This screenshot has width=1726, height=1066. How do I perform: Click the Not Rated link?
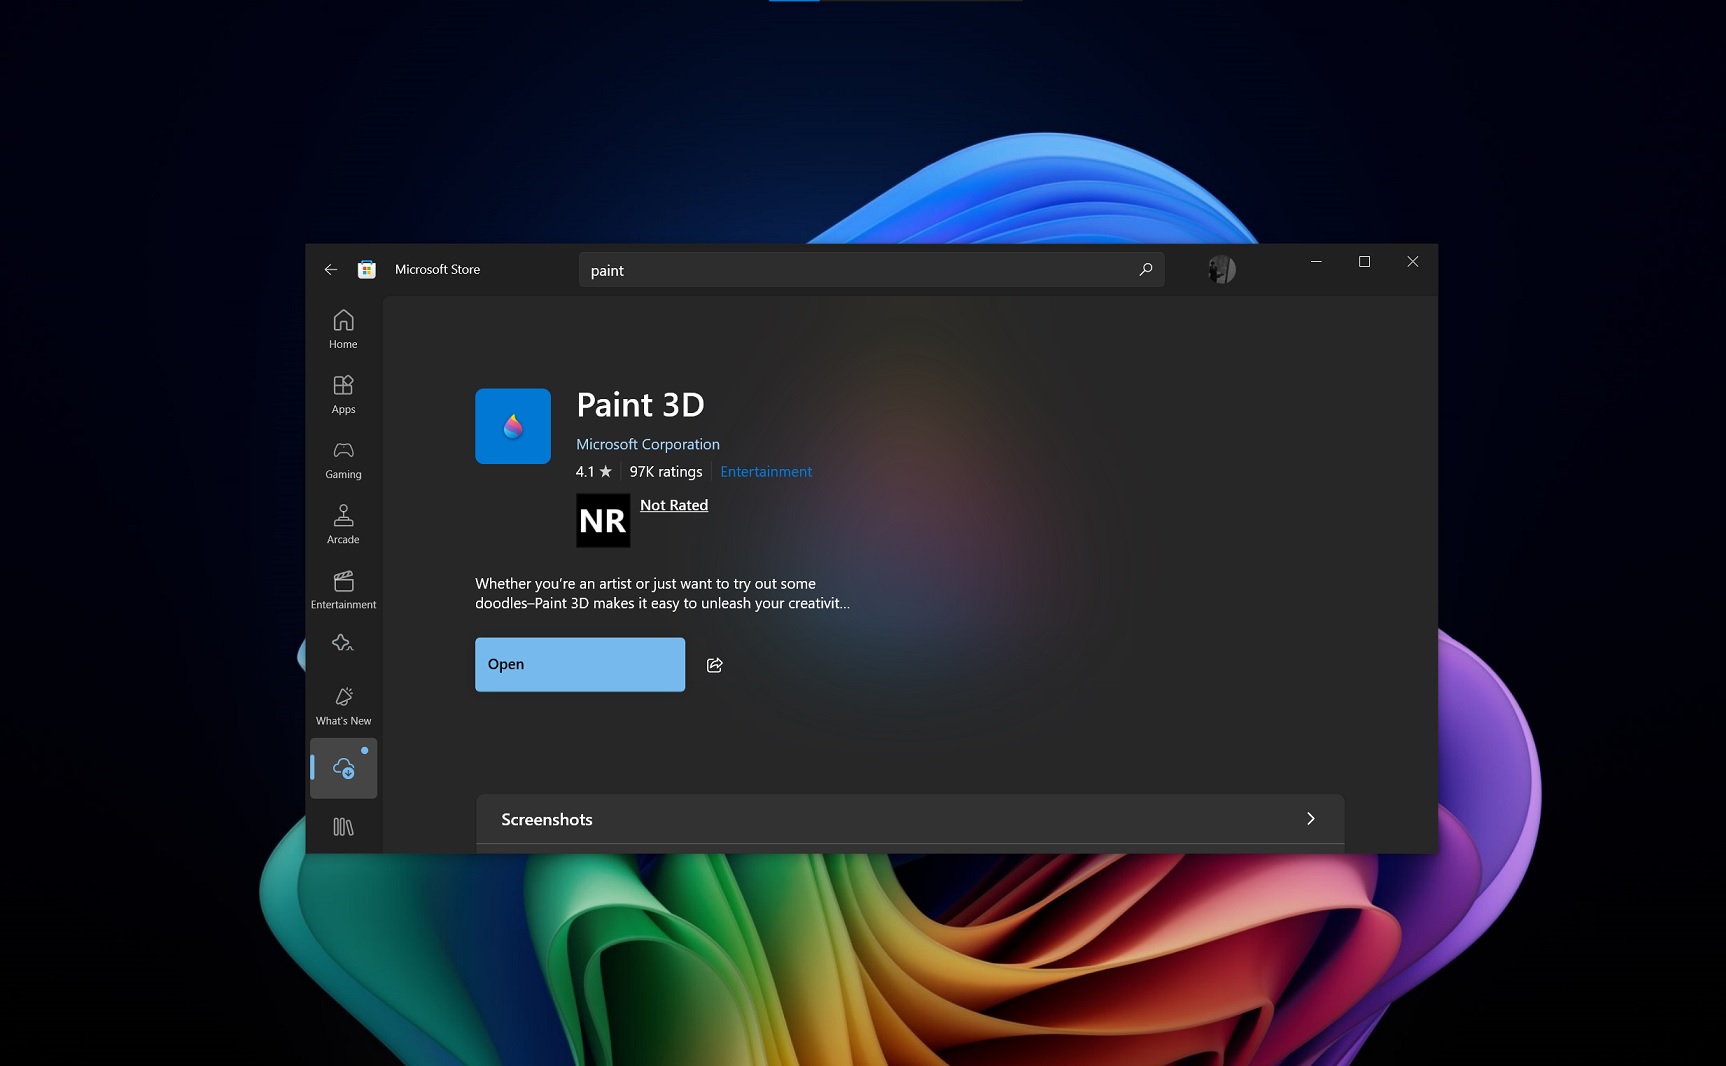coord(673,506)
